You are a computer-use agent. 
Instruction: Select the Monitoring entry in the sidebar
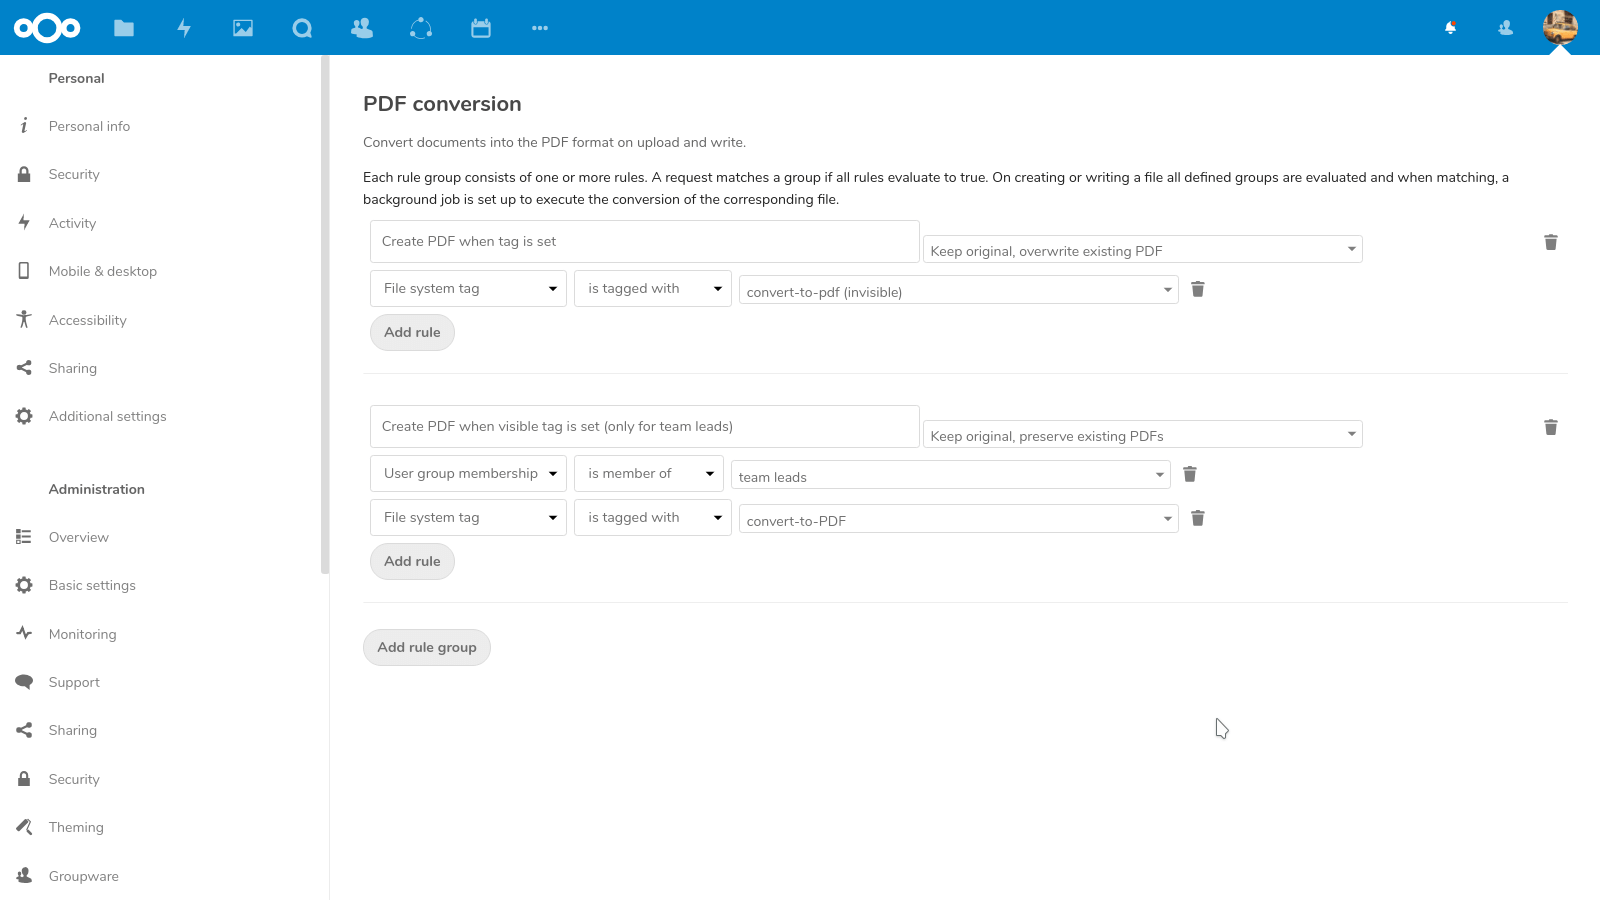click(x=82, y=633)
